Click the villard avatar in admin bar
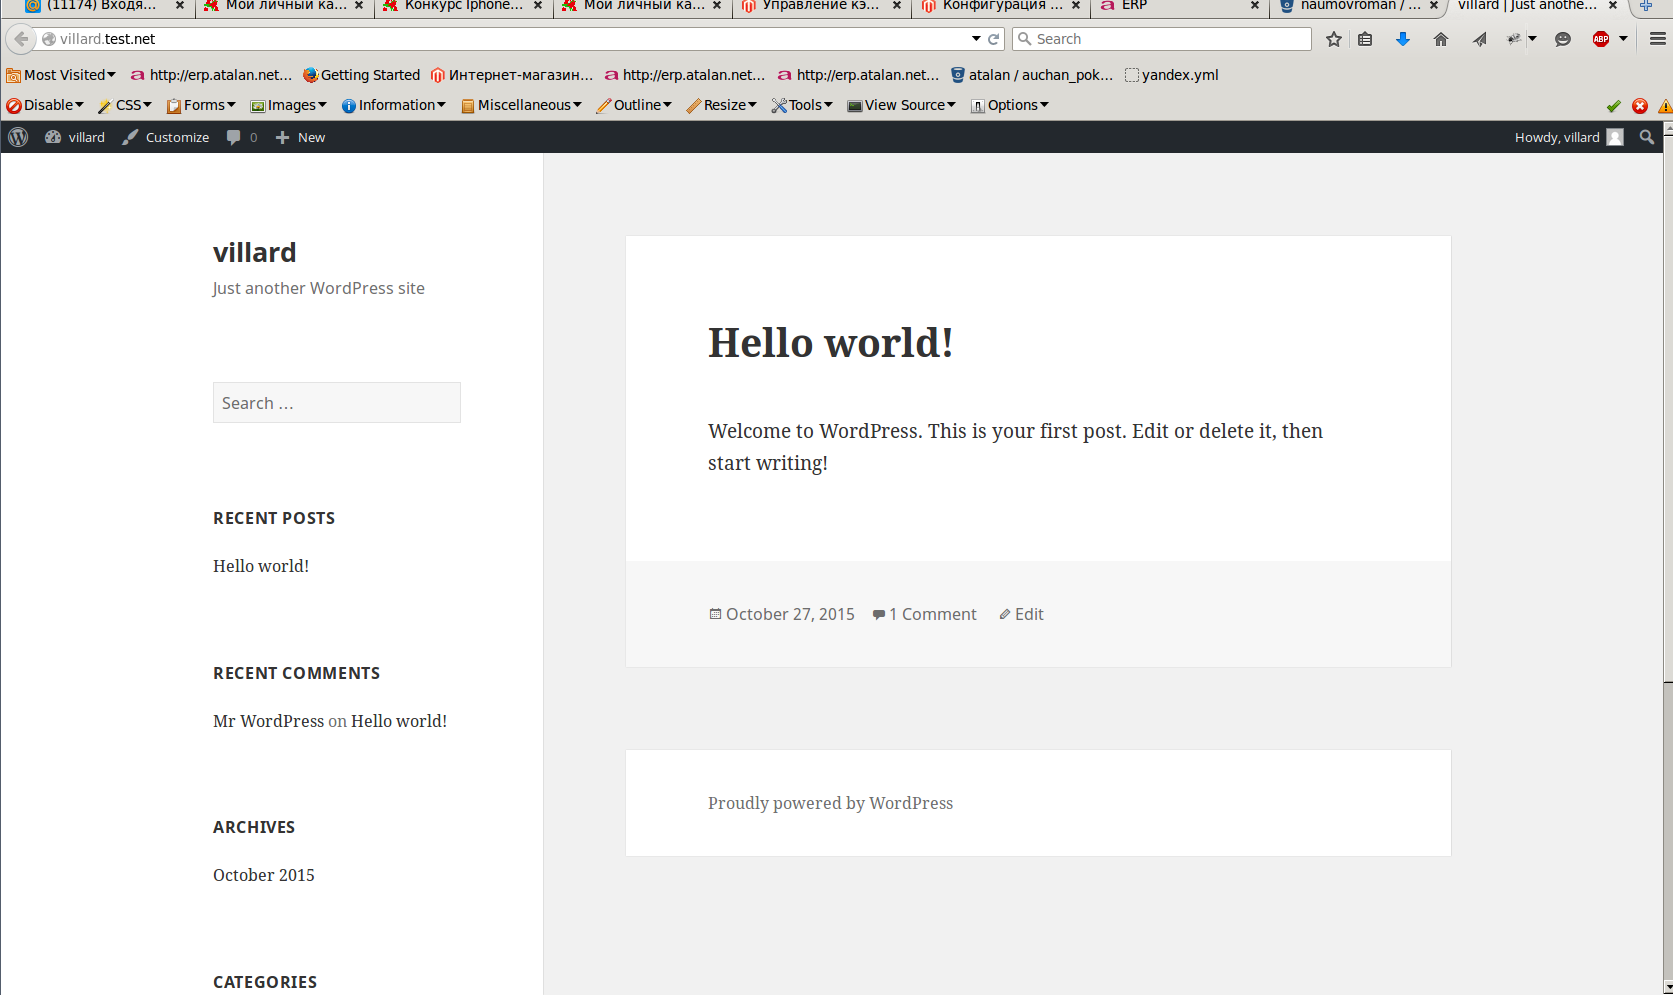Viewport: 1673px width, 995px height. pos(1615,137)
